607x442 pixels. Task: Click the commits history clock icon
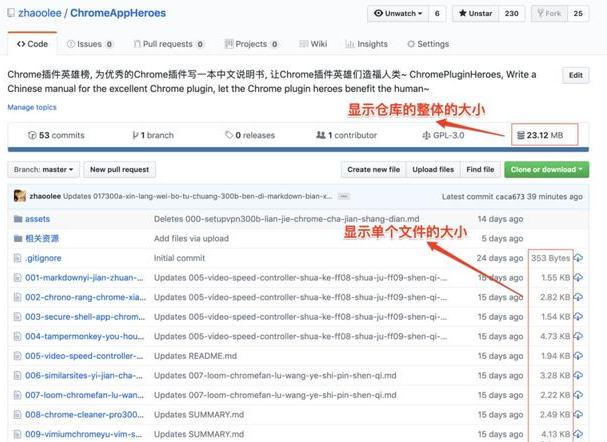pos(32,135)
